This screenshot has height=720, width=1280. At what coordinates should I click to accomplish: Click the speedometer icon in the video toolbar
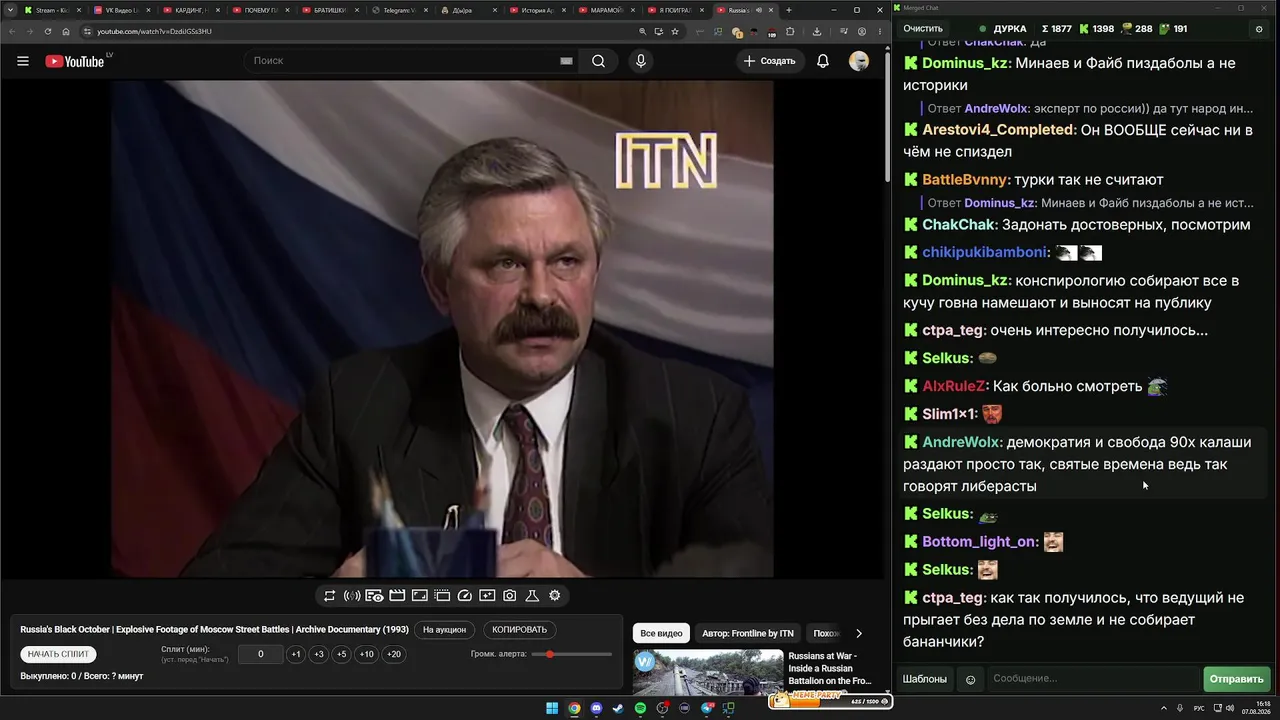pyautogui.click(x=464, y=596)
